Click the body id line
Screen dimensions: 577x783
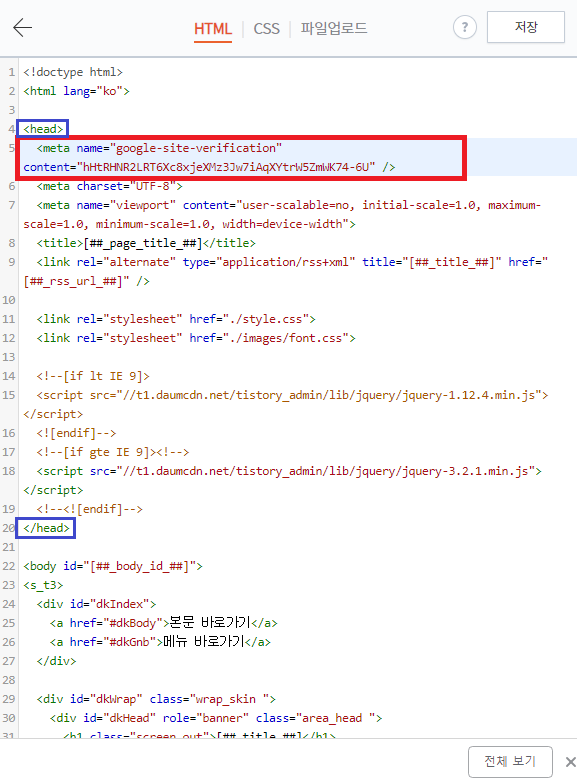point(113,566)
